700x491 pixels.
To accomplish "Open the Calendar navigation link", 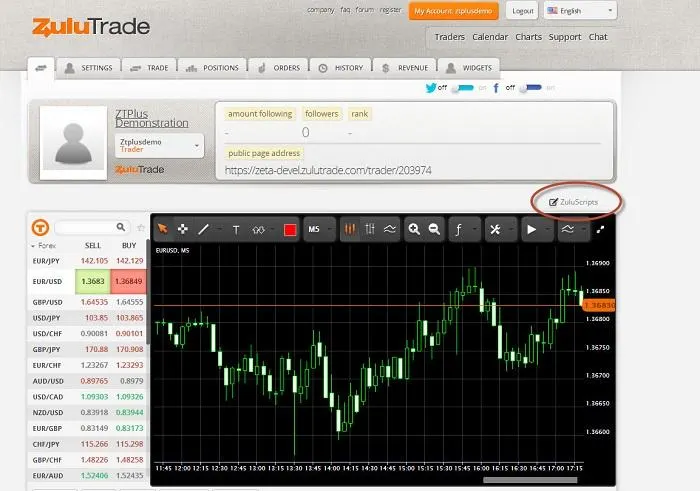I will (x=490, y=37).
